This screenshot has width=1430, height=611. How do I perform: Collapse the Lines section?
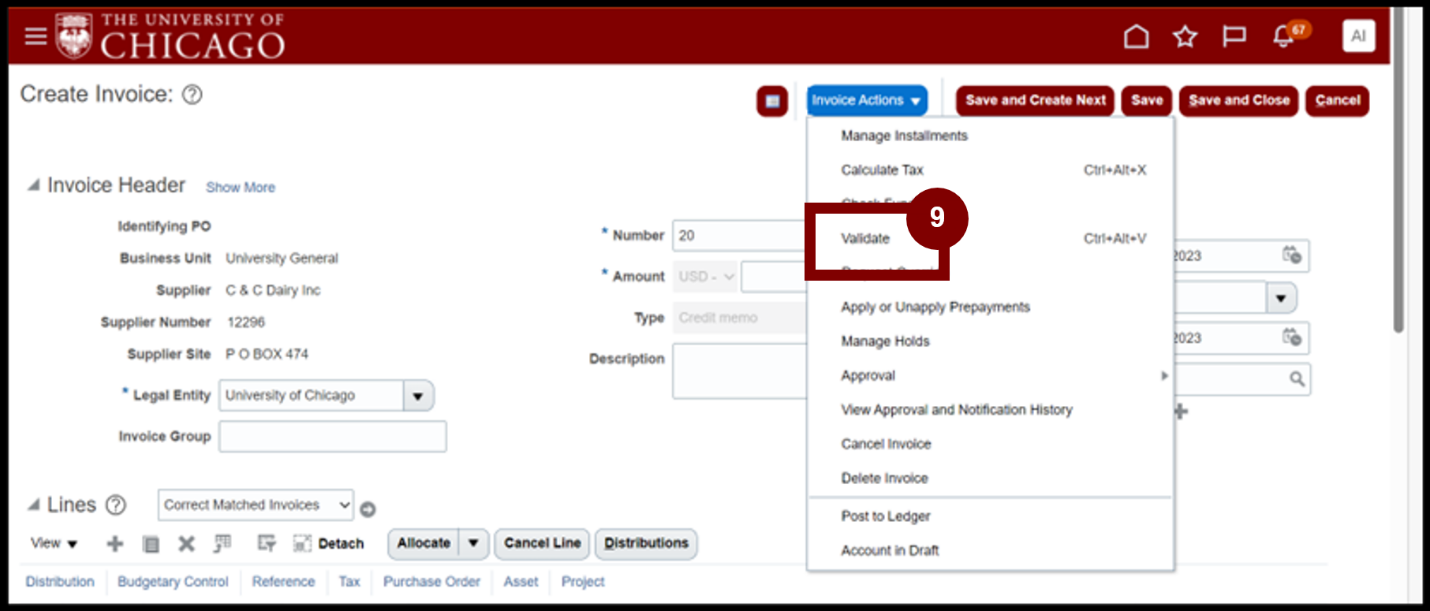[34, 505]
